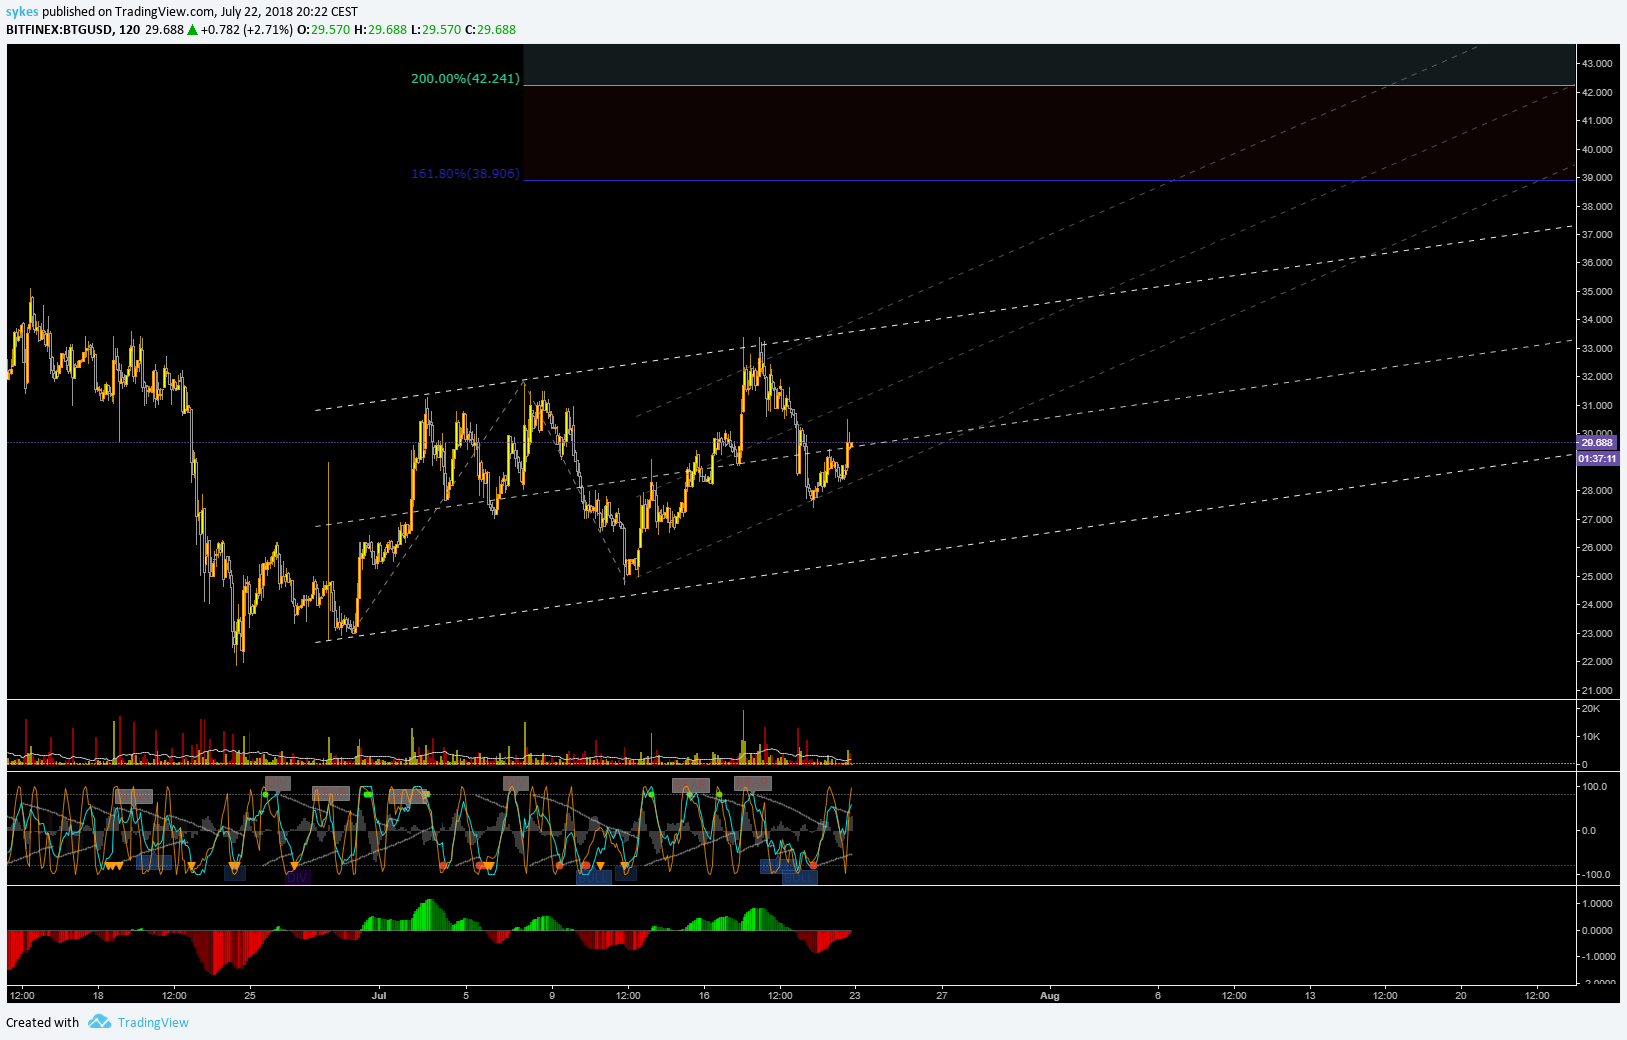Click the "Aug" date on the time axis
Viewport: 1627px width, 1040px height.
point(1049,995)
